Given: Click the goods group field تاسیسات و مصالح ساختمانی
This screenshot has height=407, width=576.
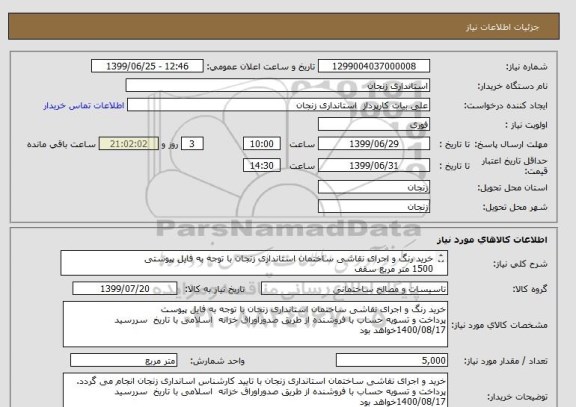Looking at the screenshot, I should [x=354, y=289].
